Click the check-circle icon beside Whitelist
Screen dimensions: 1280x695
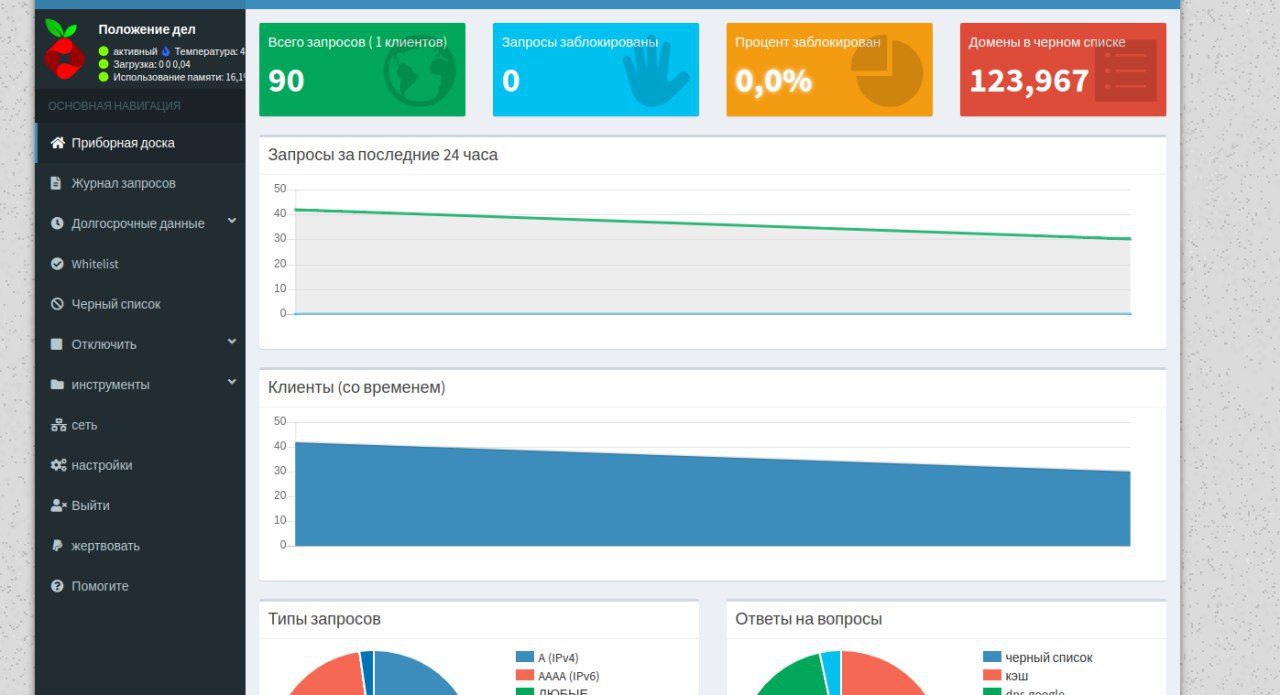point(57,264)
